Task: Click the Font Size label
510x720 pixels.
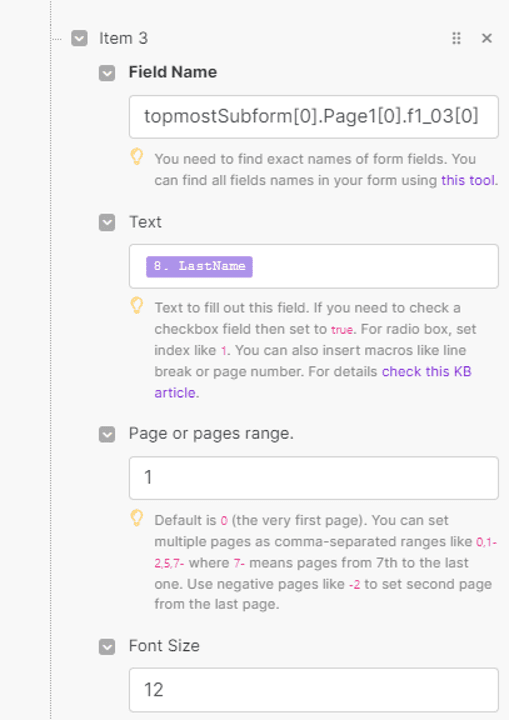Action: point(164,646)
